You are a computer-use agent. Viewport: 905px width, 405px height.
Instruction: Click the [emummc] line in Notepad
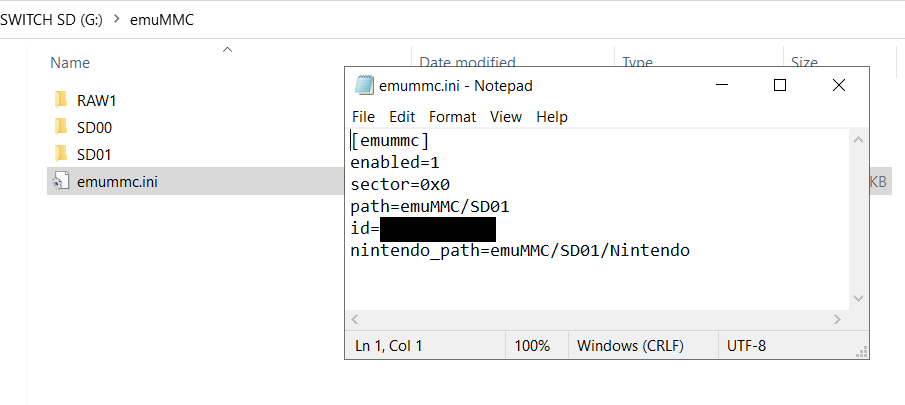(x=390, y=141)
